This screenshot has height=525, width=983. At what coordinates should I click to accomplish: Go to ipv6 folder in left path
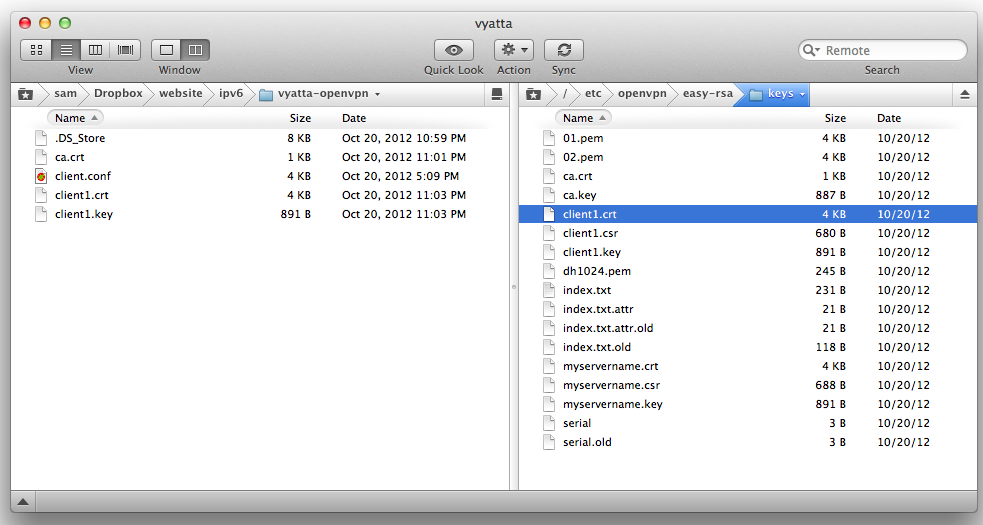[x=231, y=93]
